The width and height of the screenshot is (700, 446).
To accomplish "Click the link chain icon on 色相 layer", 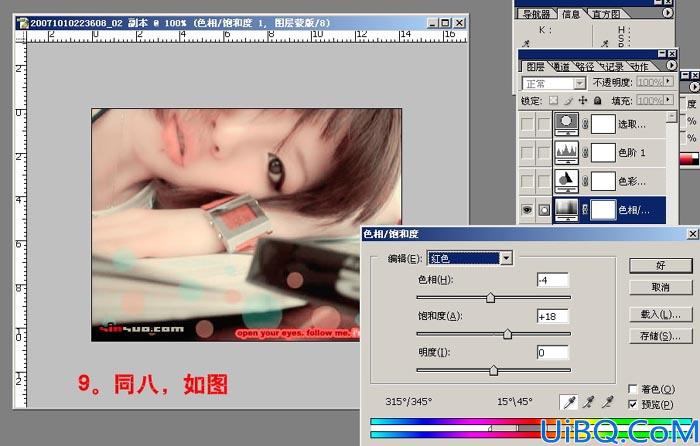I will [x=585, y=209].
